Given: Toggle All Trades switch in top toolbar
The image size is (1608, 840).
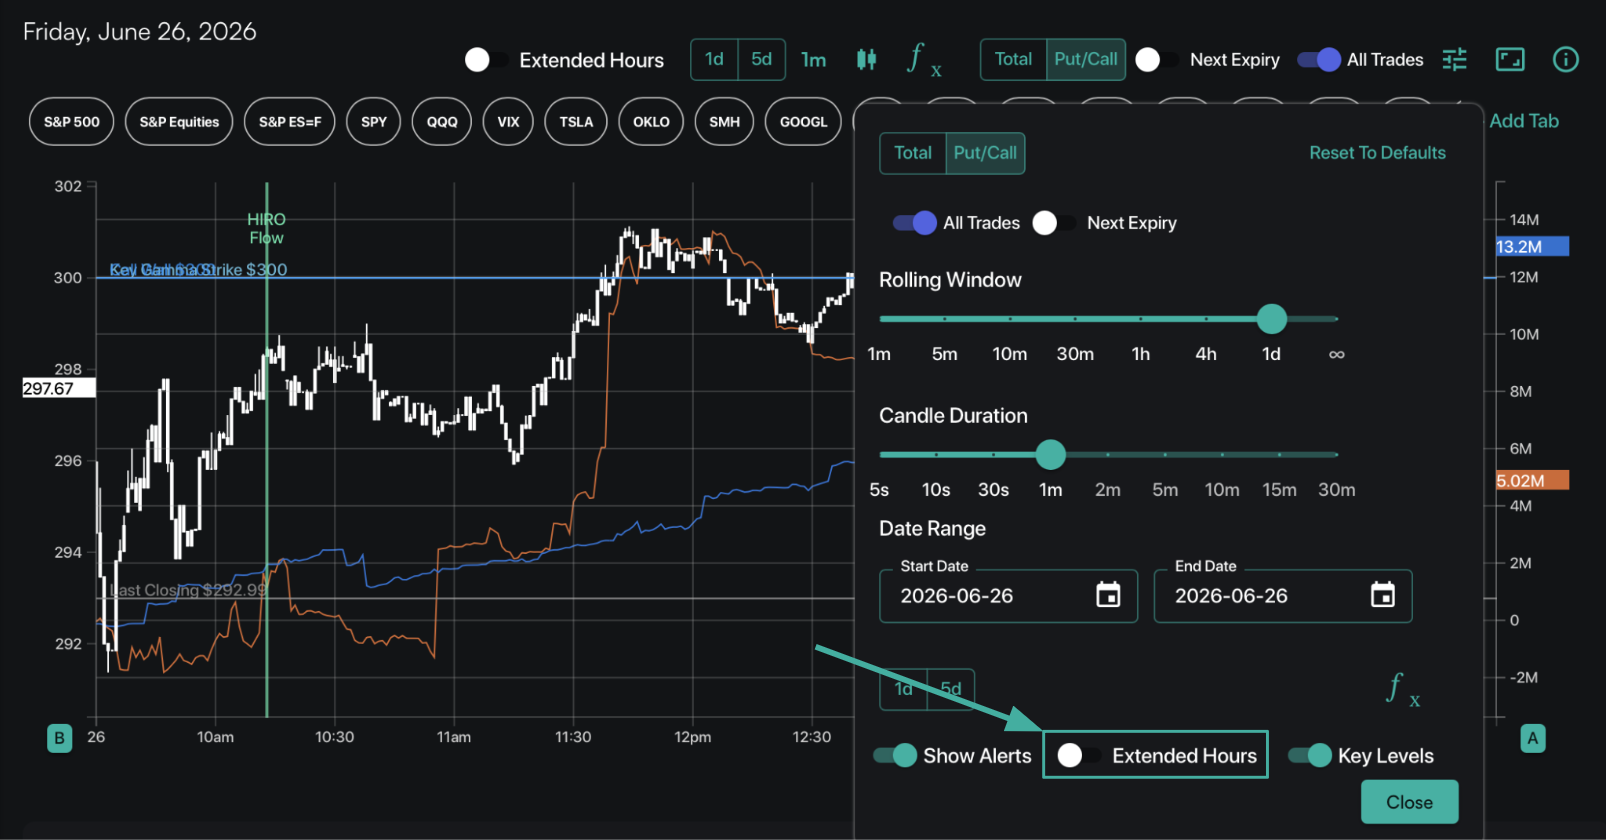Looking at the screenshot, I should pos(1319,60).
